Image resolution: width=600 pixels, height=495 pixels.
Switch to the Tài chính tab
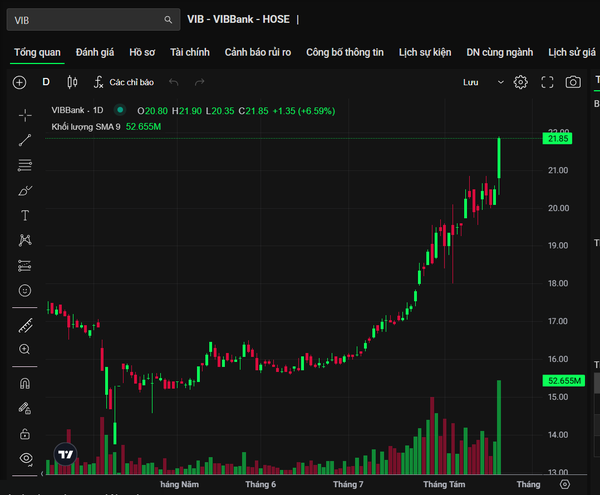190,52
